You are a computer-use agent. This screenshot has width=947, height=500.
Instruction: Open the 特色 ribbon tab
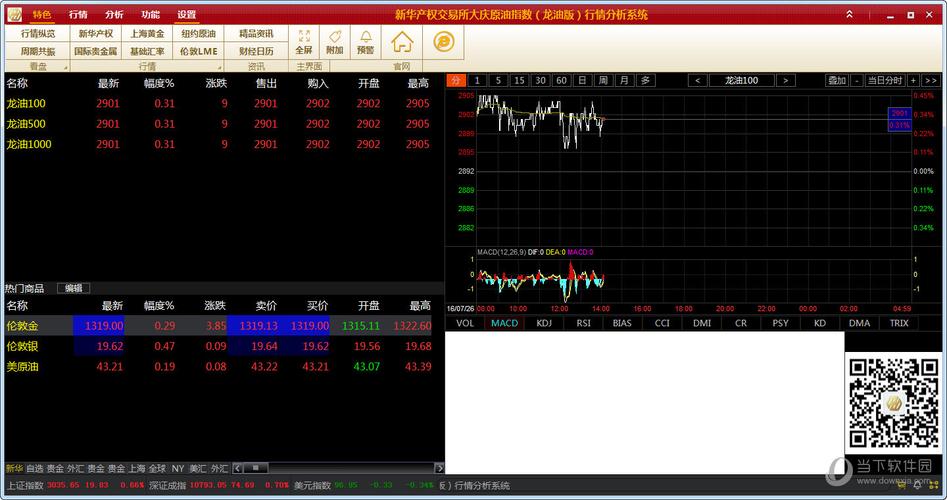tap(42, 14)
